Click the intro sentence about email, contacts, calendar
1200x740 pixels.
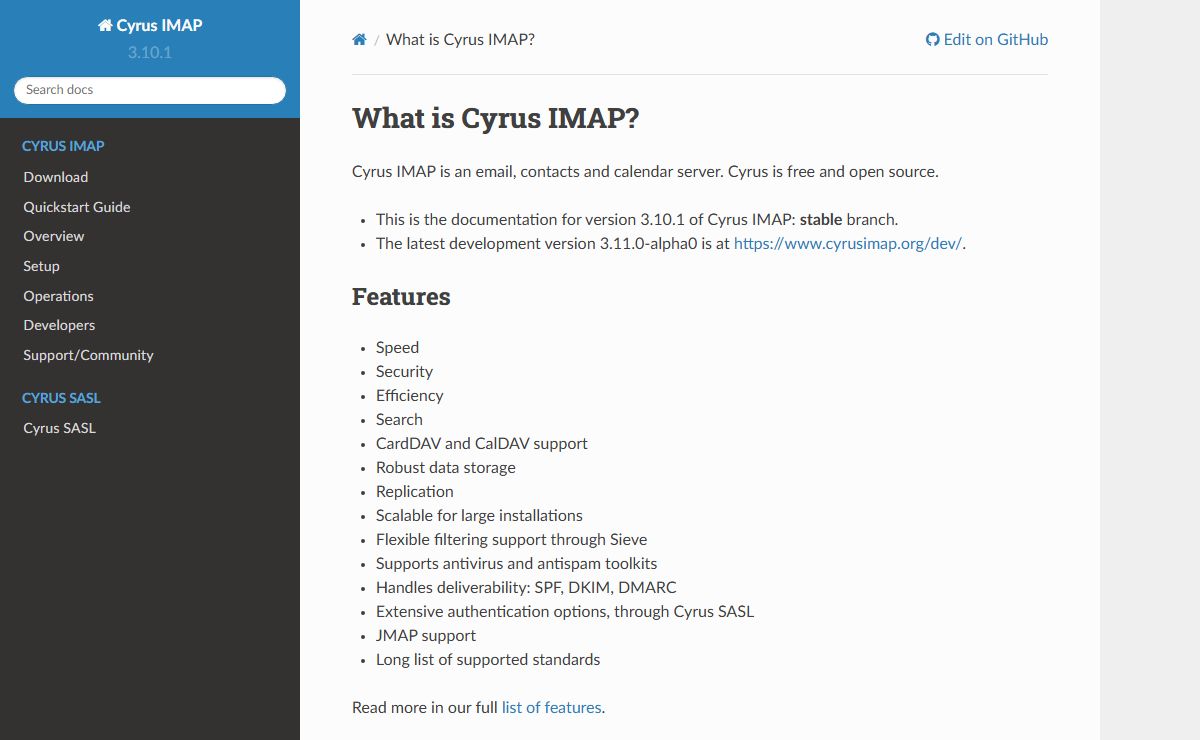tap(645, 171)
